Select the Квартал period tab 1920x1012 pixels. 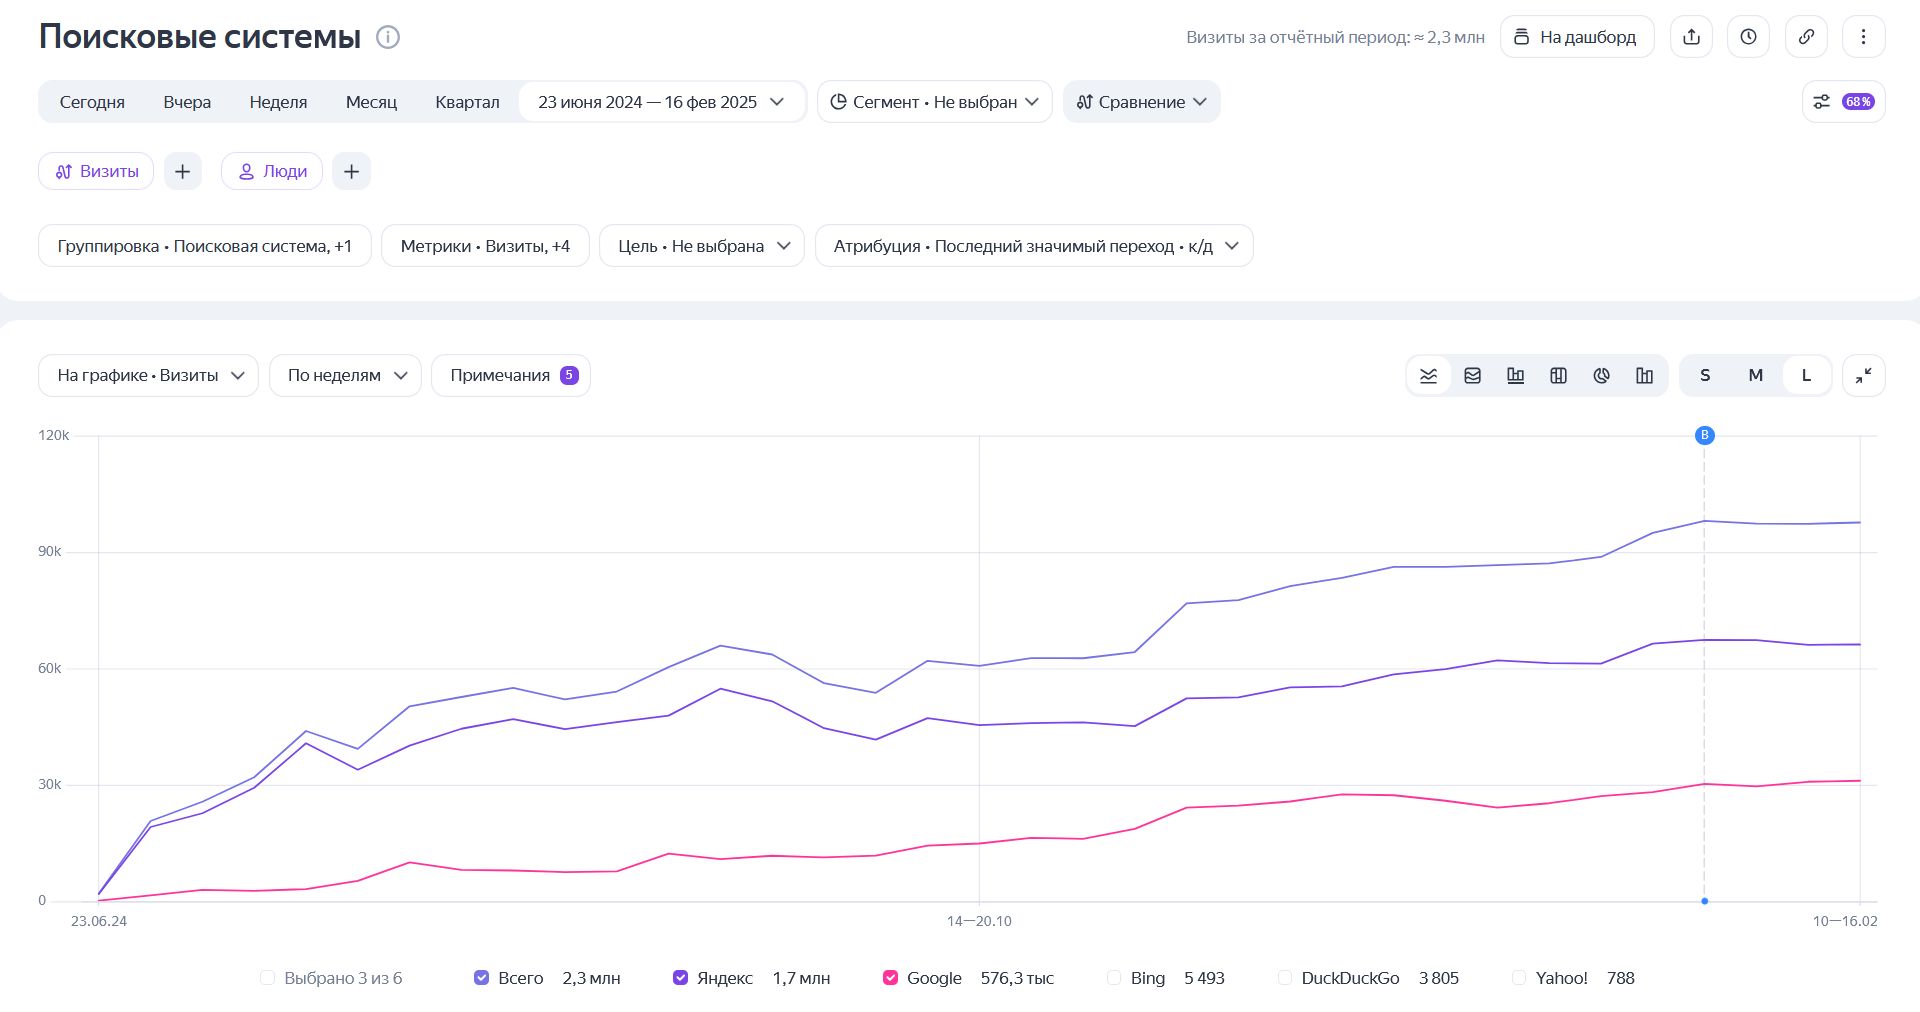pos(467,102)
